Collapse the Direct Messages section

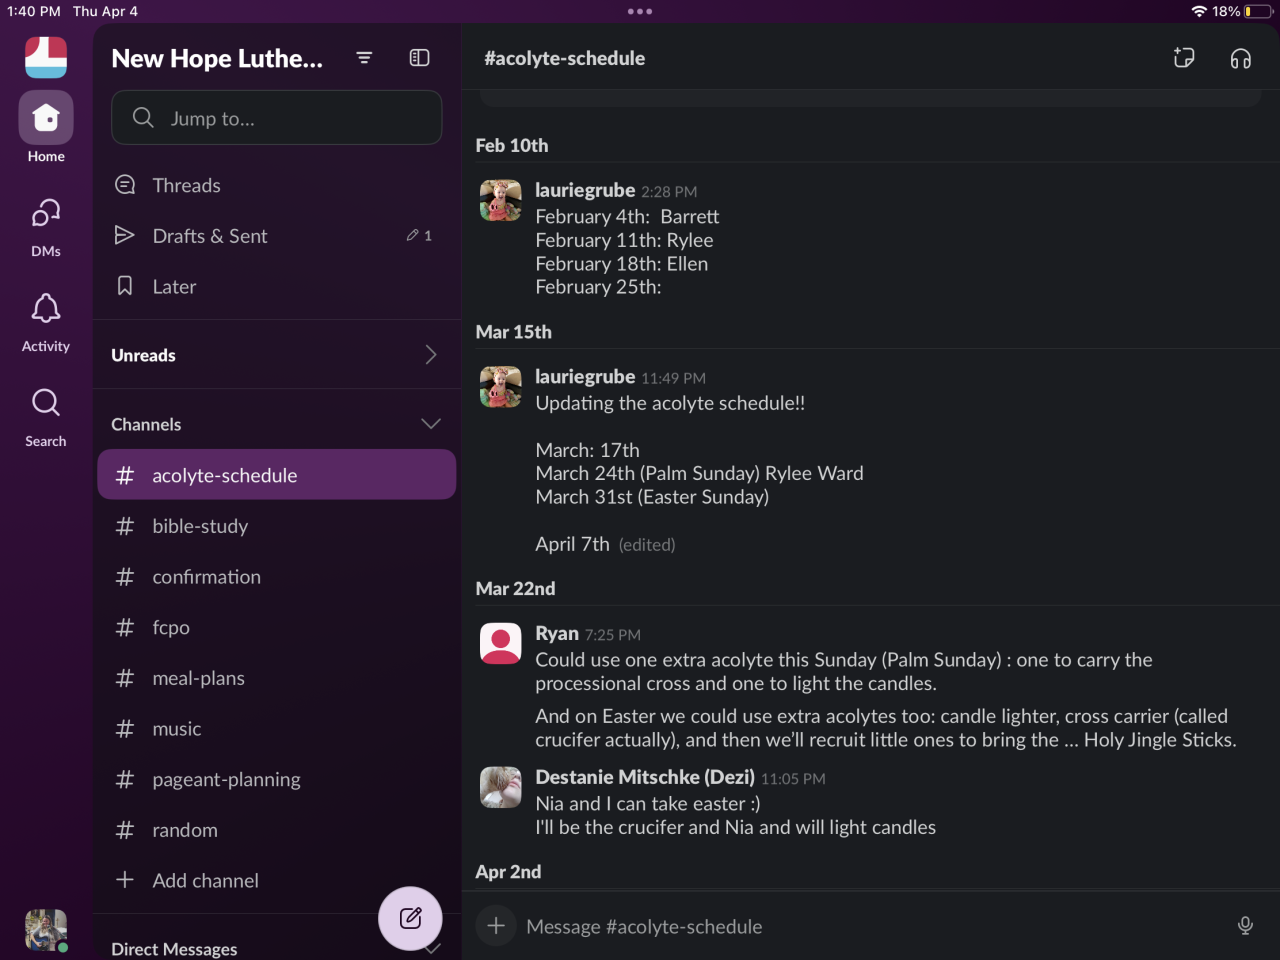coord(431,949)
